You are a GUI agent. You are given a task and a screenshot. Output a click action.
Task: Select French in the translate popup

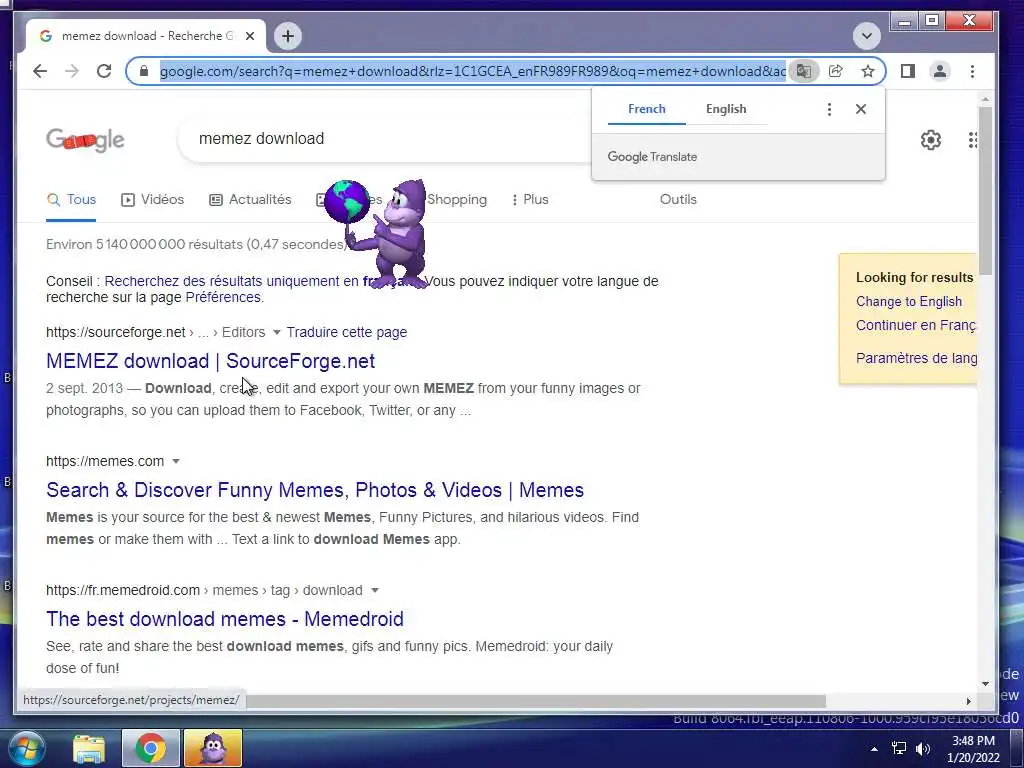pos(647,109)
